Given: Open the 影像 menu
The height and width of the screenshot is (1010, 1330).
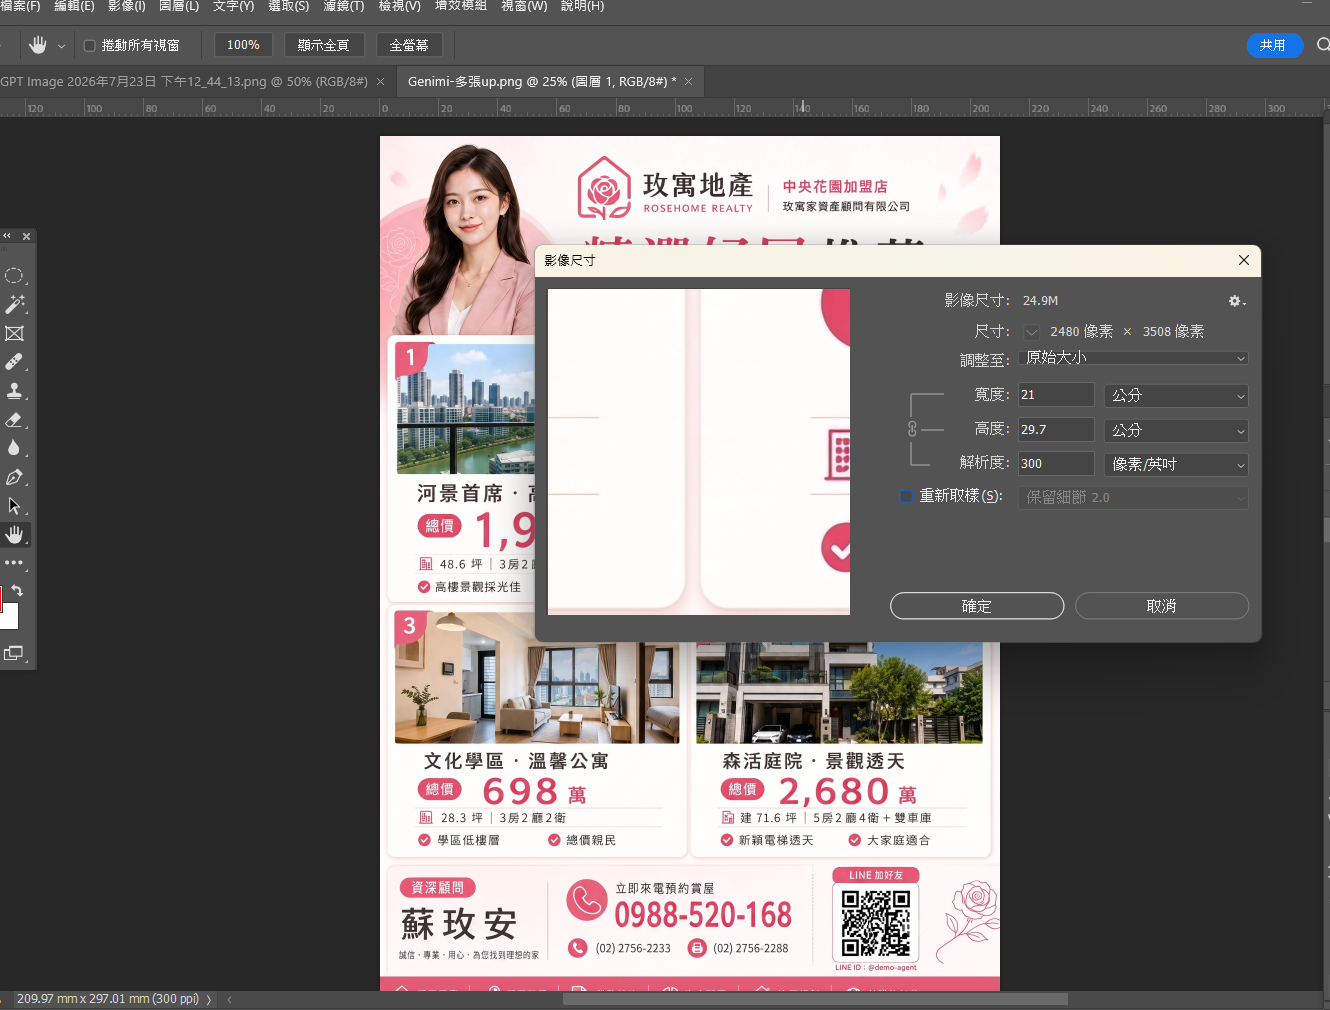Looking at the screenshot, I should pyautogui.click(x=127, y=6).
